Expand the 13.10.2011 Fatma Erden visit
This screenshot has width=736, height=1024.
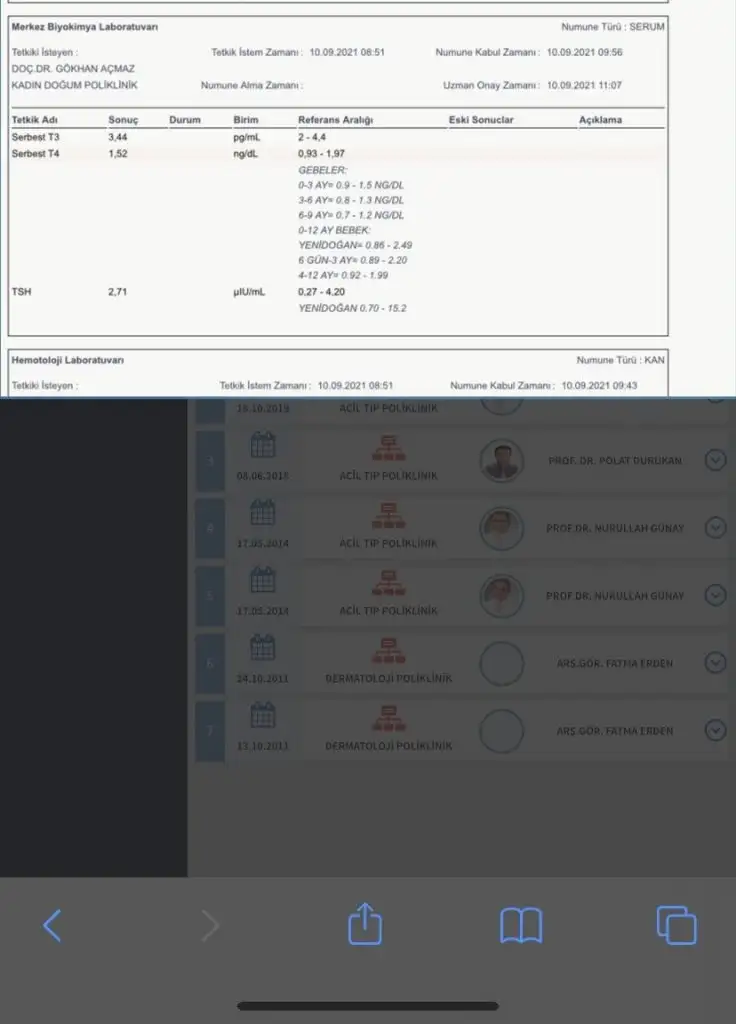tap(715, 730)
